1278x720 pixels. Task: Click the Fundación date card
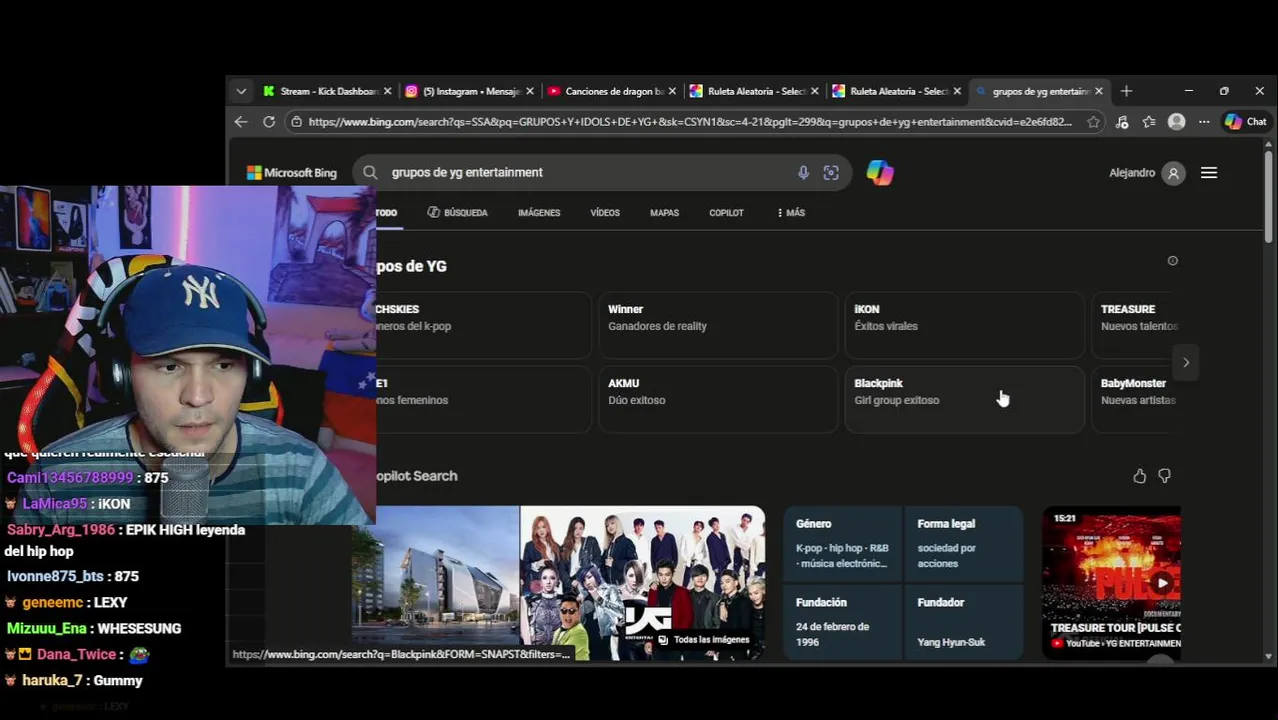click(x=842, y=623)
